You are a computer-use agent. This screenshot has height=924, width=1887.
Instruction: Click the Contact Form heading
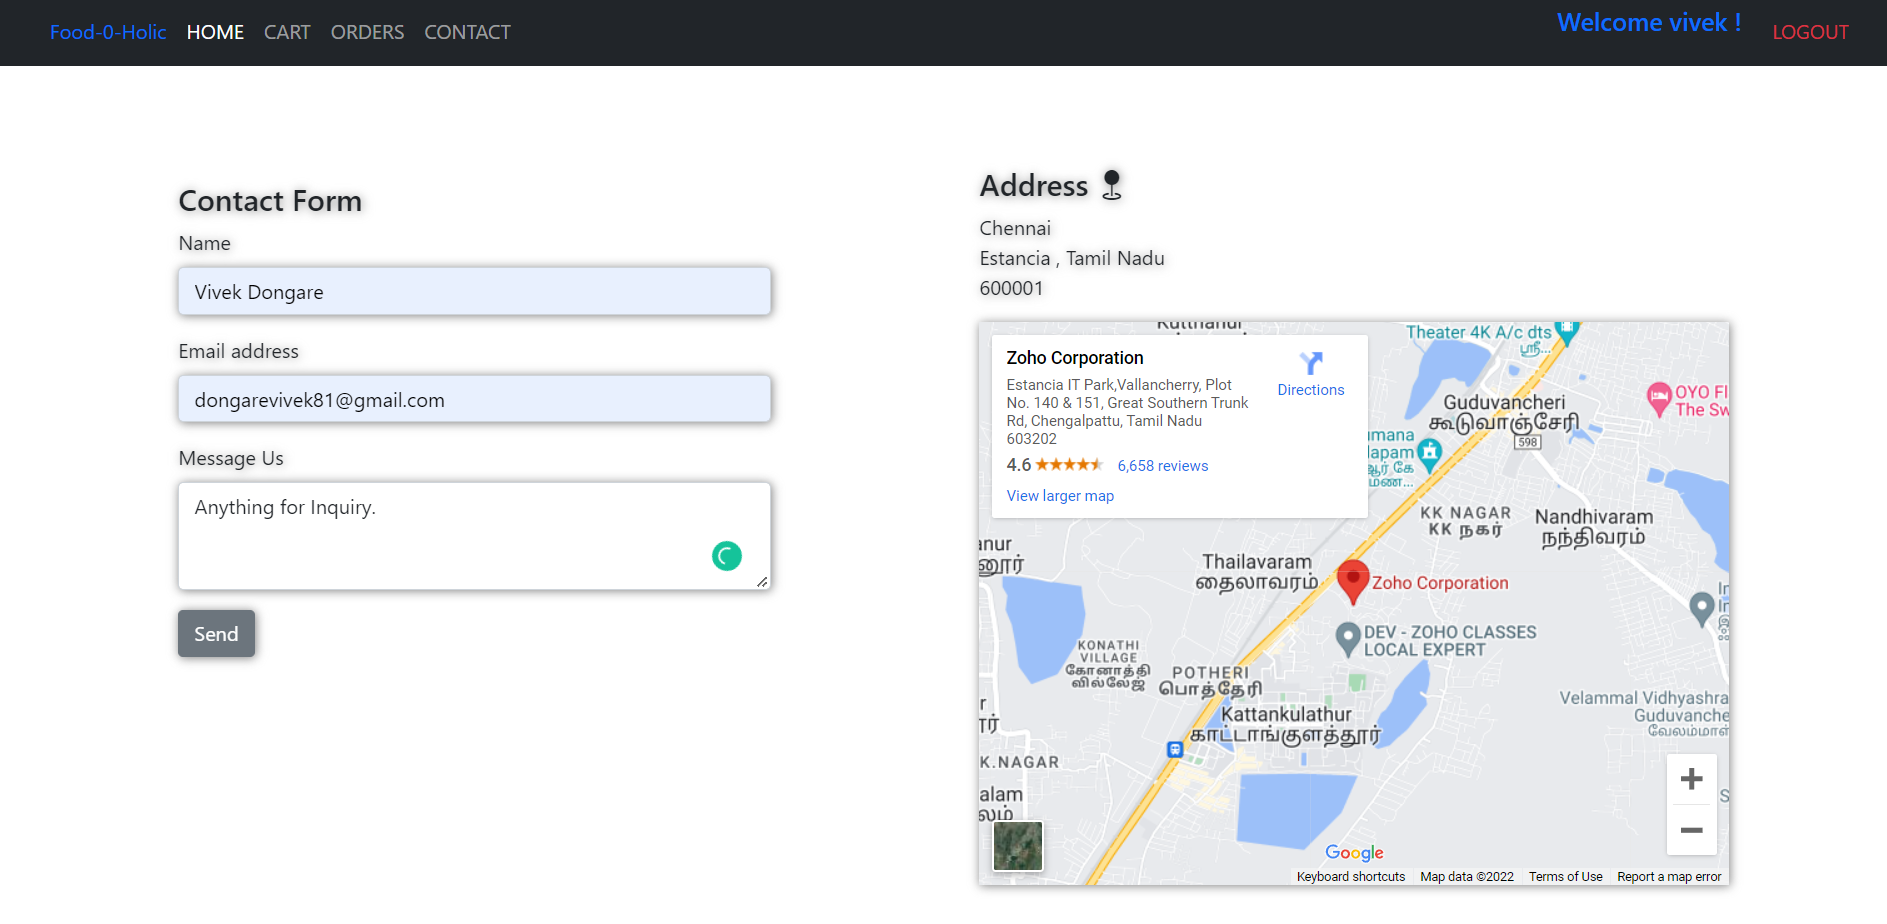coord(270,201)
